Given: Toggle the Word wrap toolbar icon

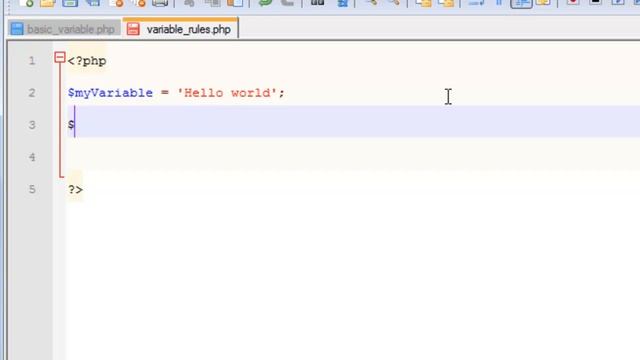Looking at the screenshot, I should pos(476,3).
